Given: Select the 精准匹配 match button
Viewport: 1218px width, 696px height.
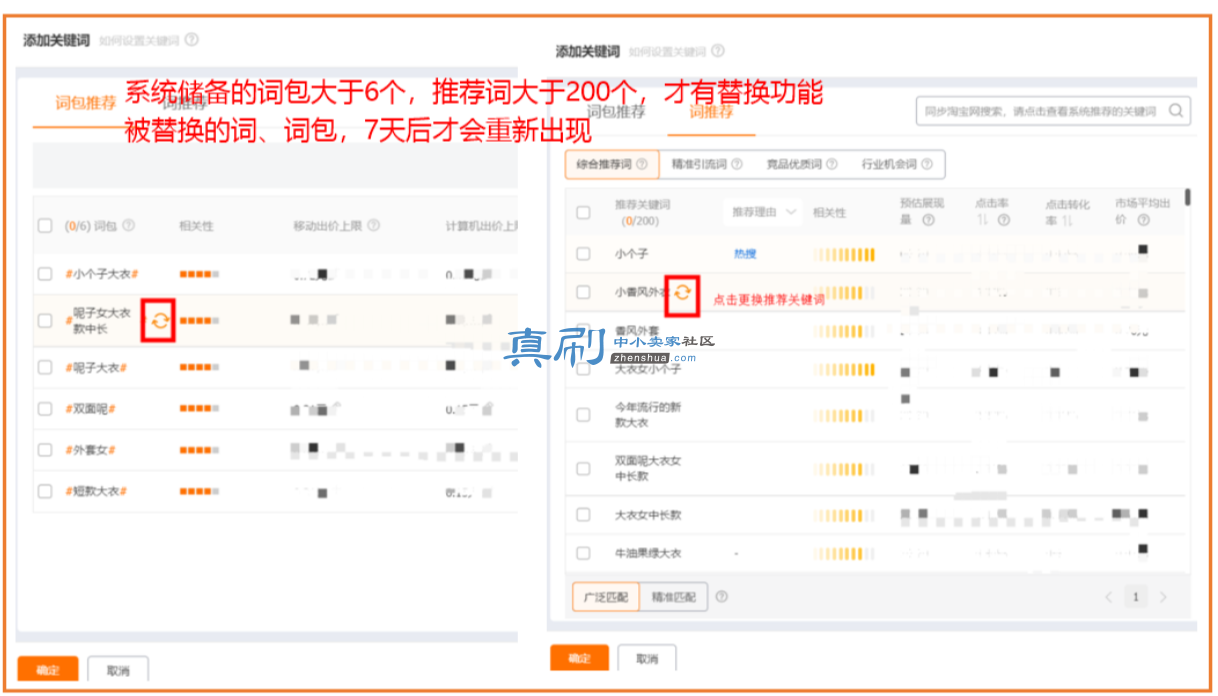Looking at the screenshot, I should [674, 597].
